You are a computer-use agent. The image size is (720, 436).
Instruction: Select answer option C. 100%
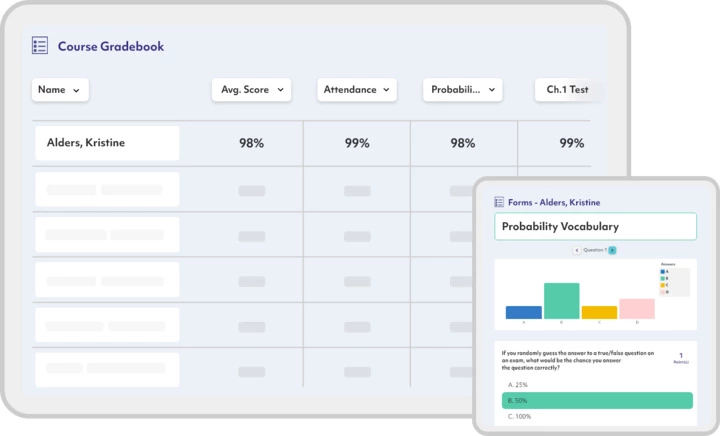click(x=520, y=416)
